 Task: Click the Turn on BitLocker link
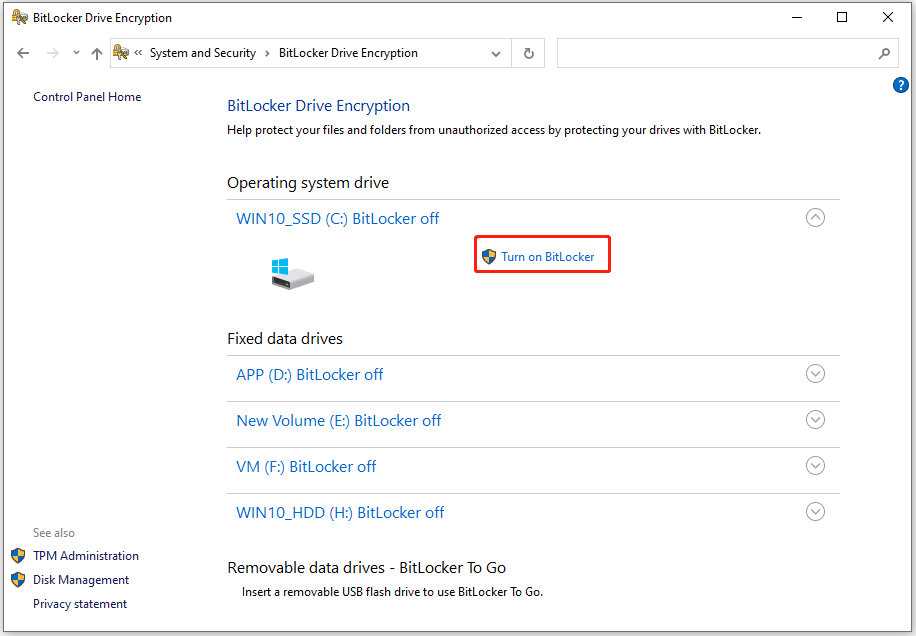[547, 257]
